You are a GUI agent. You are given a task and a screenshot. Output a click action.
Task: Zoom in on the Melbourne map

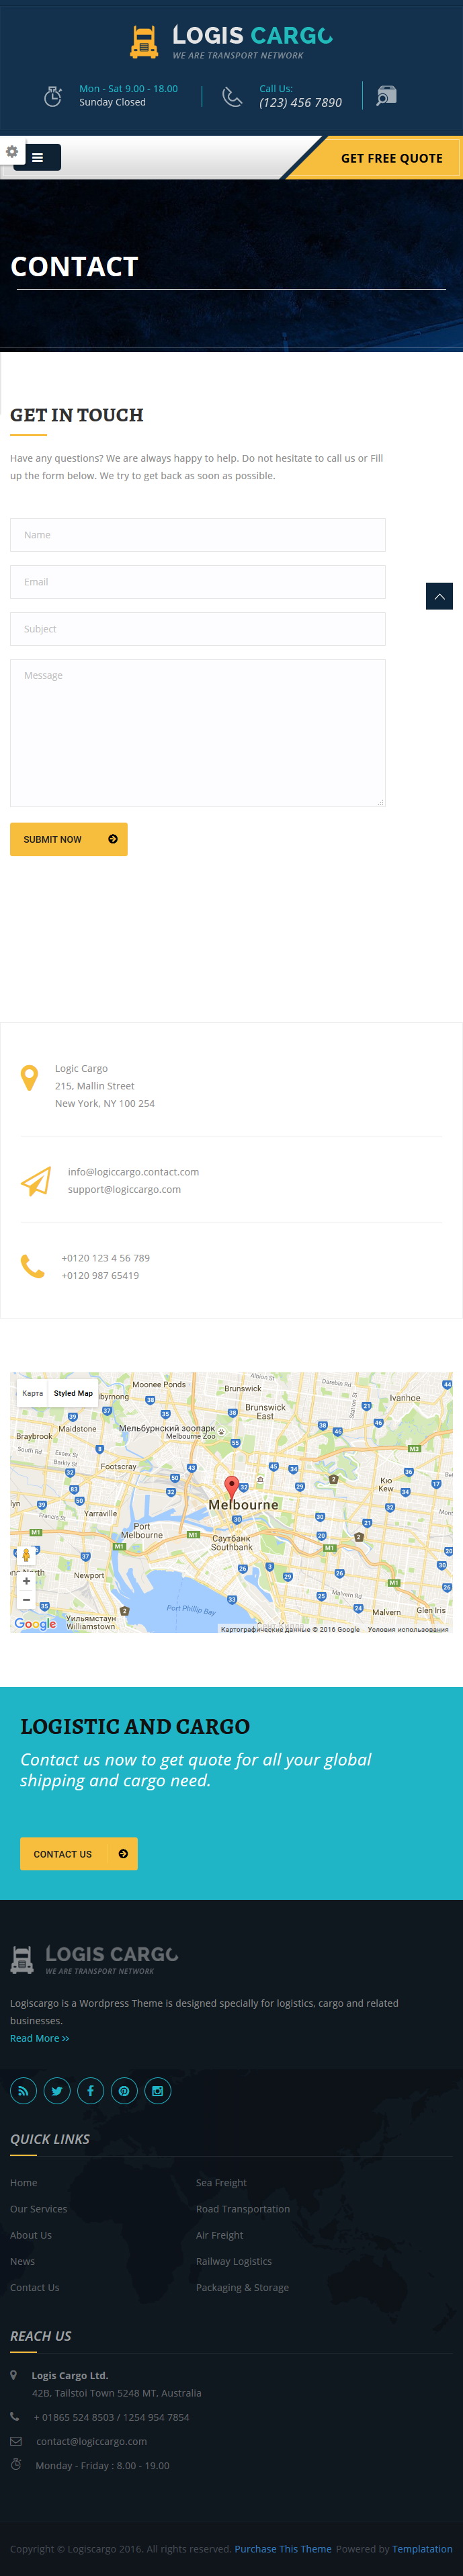(x=26, y=1581)
